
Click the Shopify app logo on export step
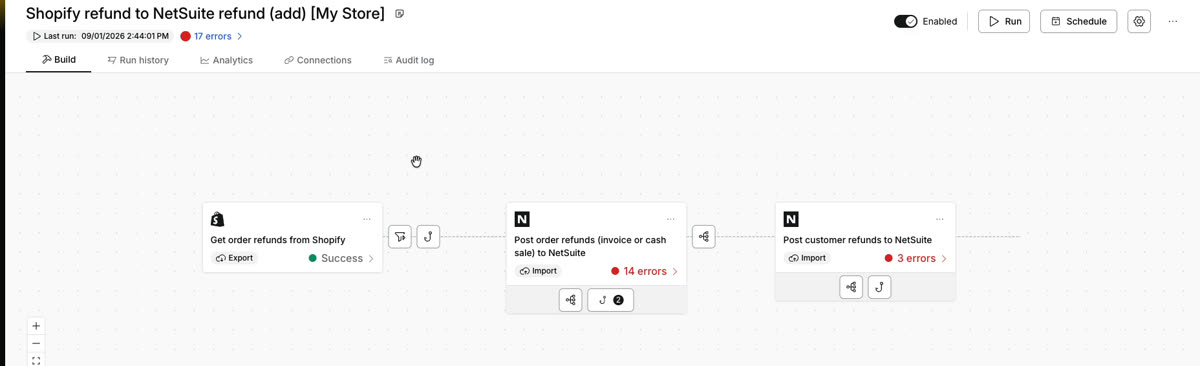[218, 219]
